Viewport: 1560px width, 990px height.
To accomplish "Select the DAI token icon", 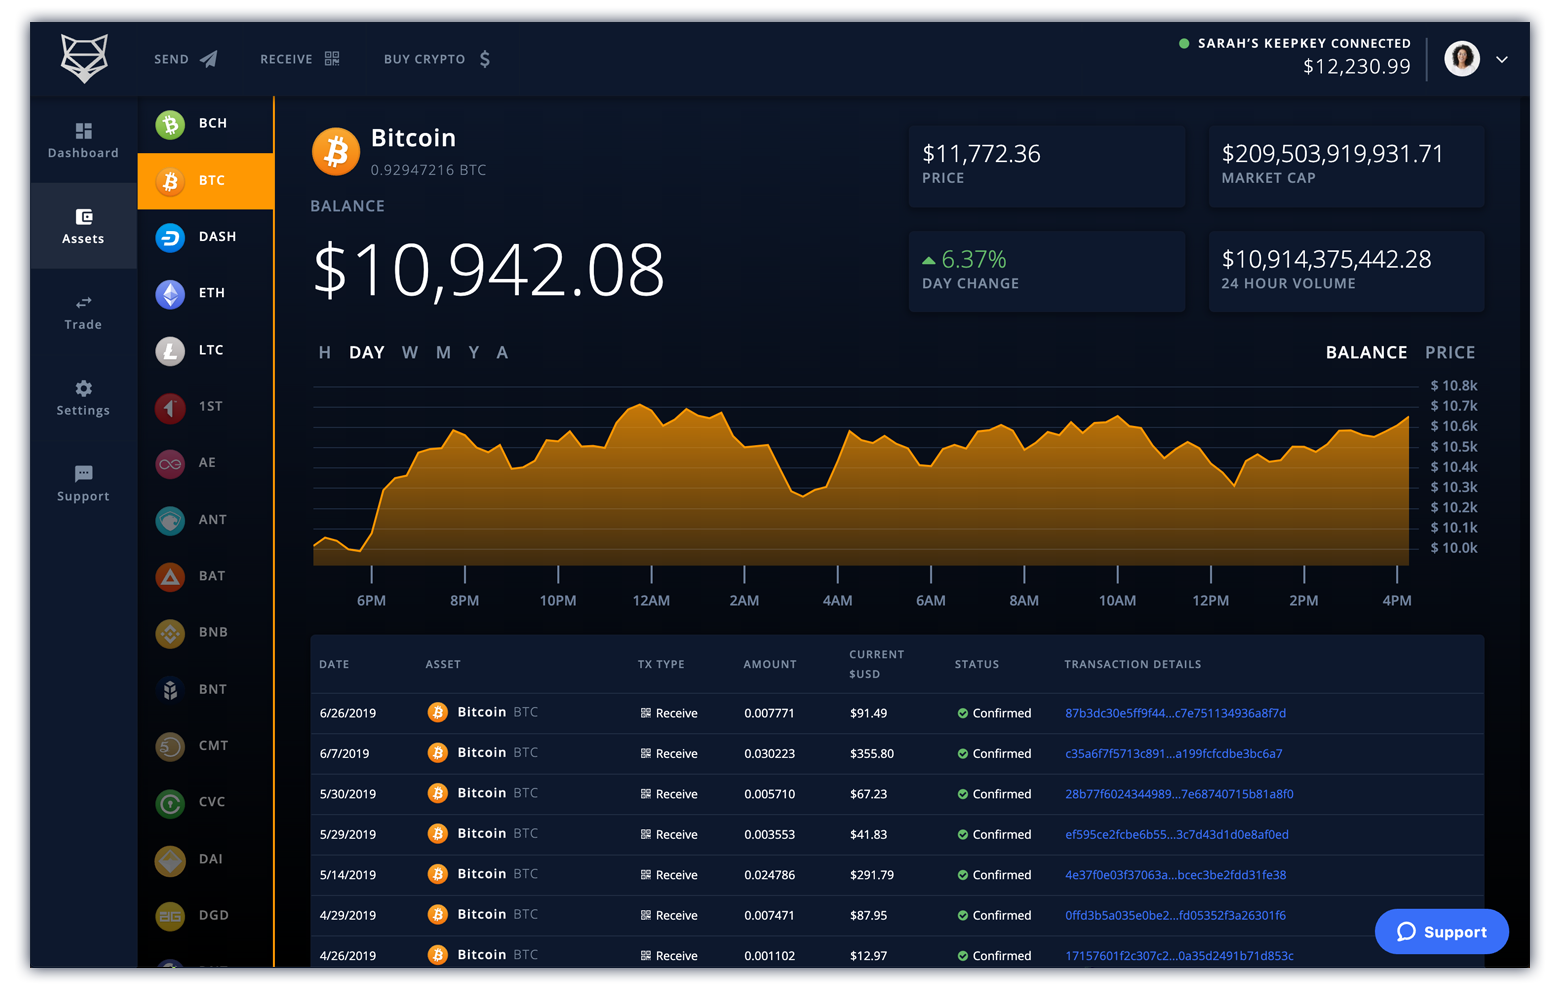I will [170, 860].
